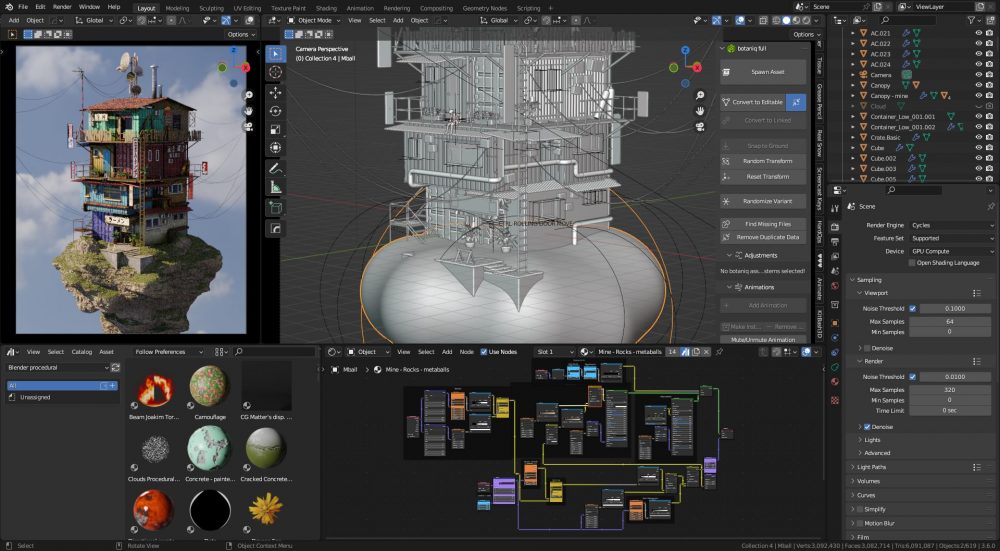The image size is (1000, 551).
Task: Click the Convert to Editable button
Action: [x=753, y=102]
